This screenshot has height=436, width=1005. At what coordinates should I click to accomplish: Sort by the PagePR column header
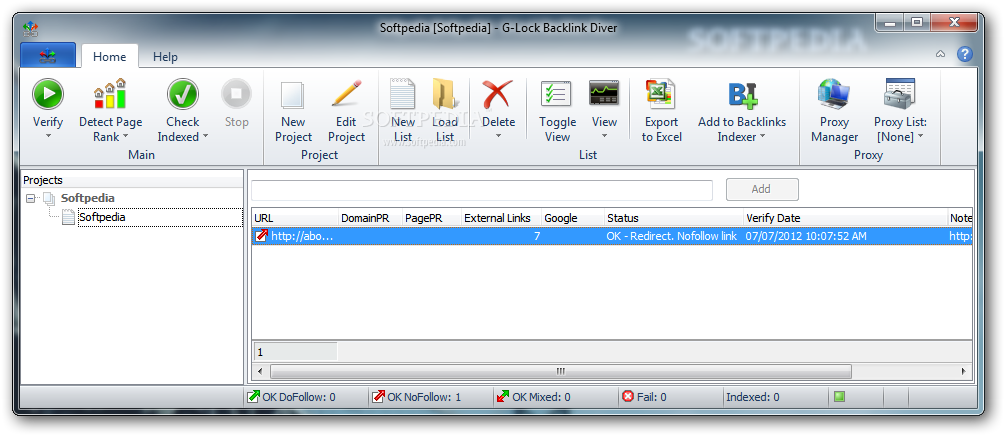click(431, 218)
